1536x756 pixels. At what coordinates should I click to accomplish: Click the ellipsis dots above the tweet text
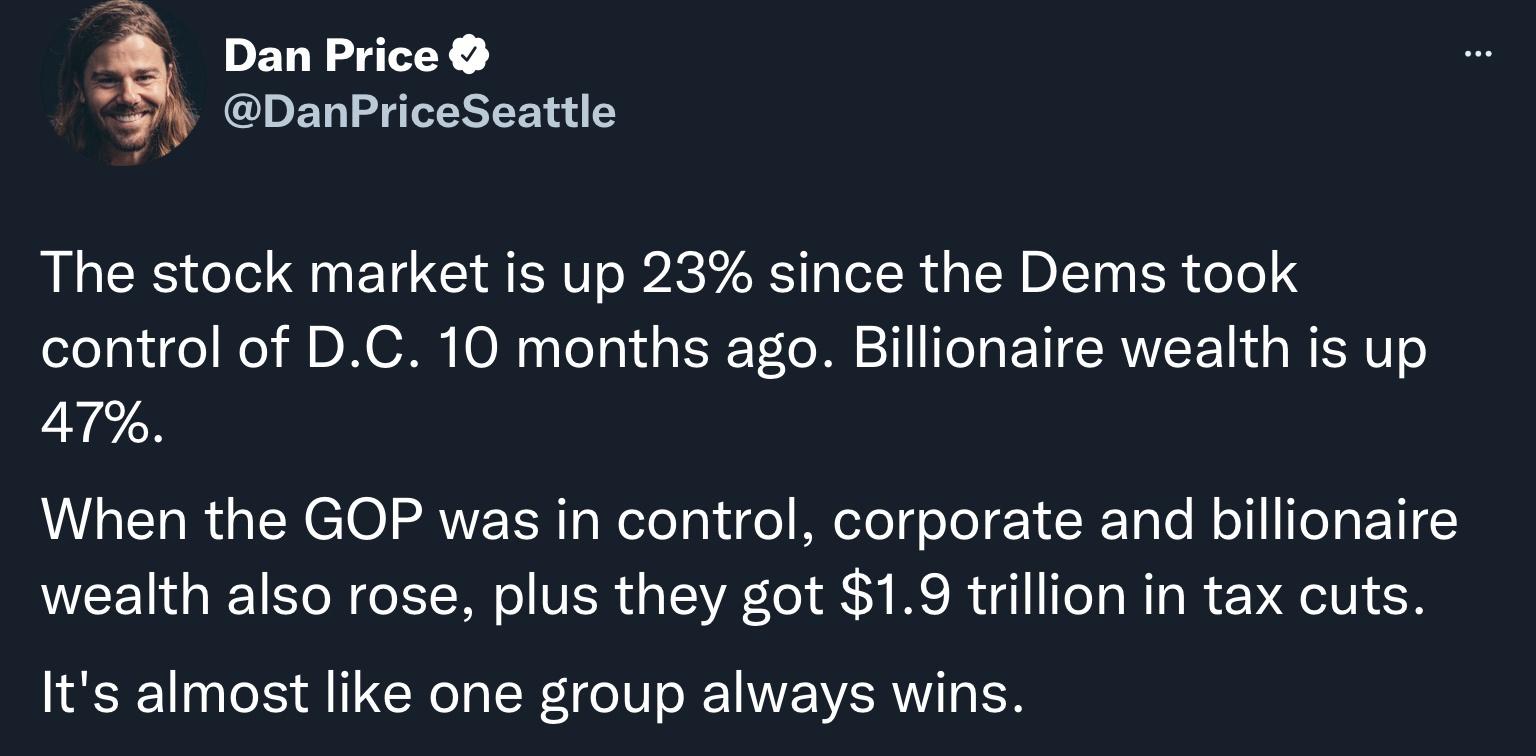(x=1477, y=55)
